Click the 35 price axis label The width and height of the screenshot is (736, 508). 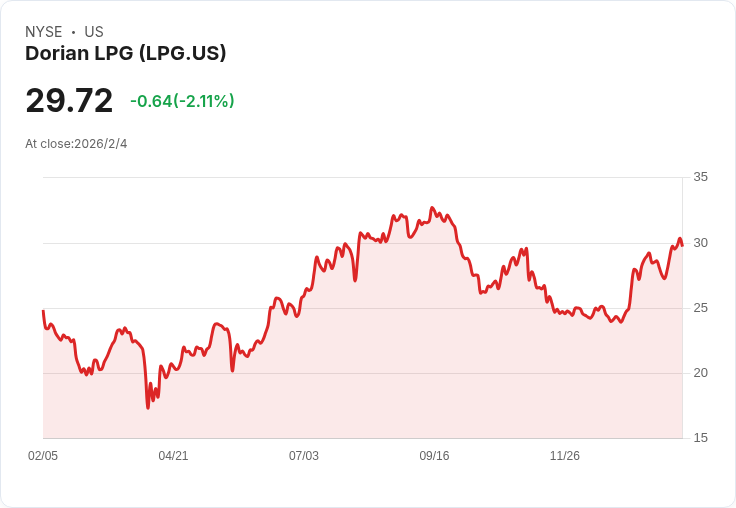coord(700,177)
